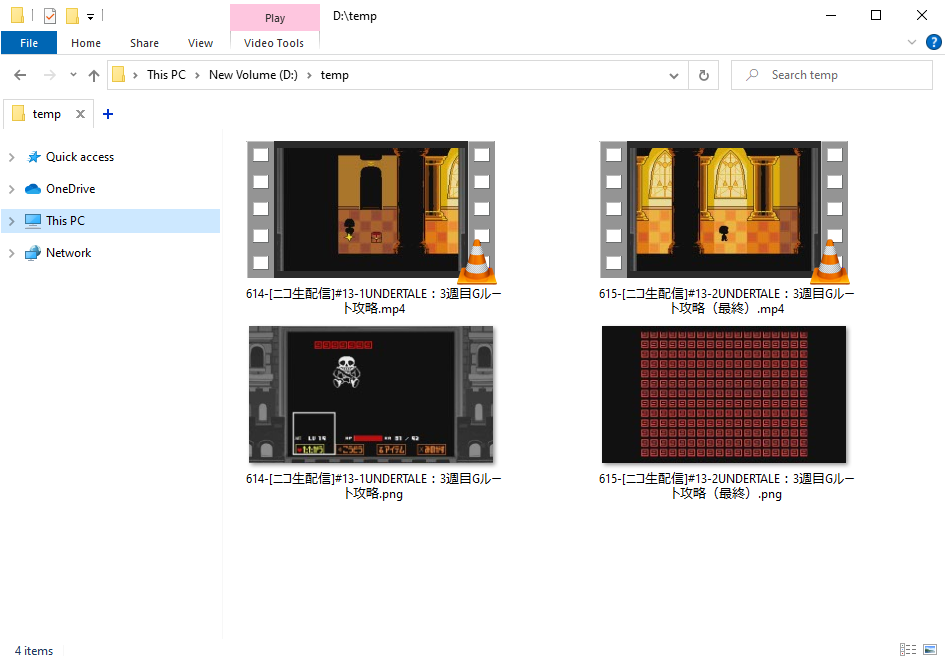Refresh the temp folder view
The width and height of the screenshot is (946, 663).
point(703,74)
